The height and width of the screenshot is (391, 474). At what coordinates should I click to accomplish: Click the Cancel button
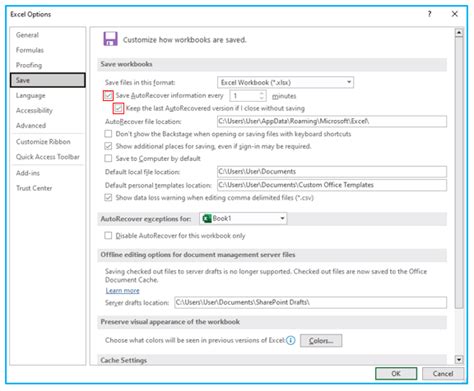[x=443, y=374]
